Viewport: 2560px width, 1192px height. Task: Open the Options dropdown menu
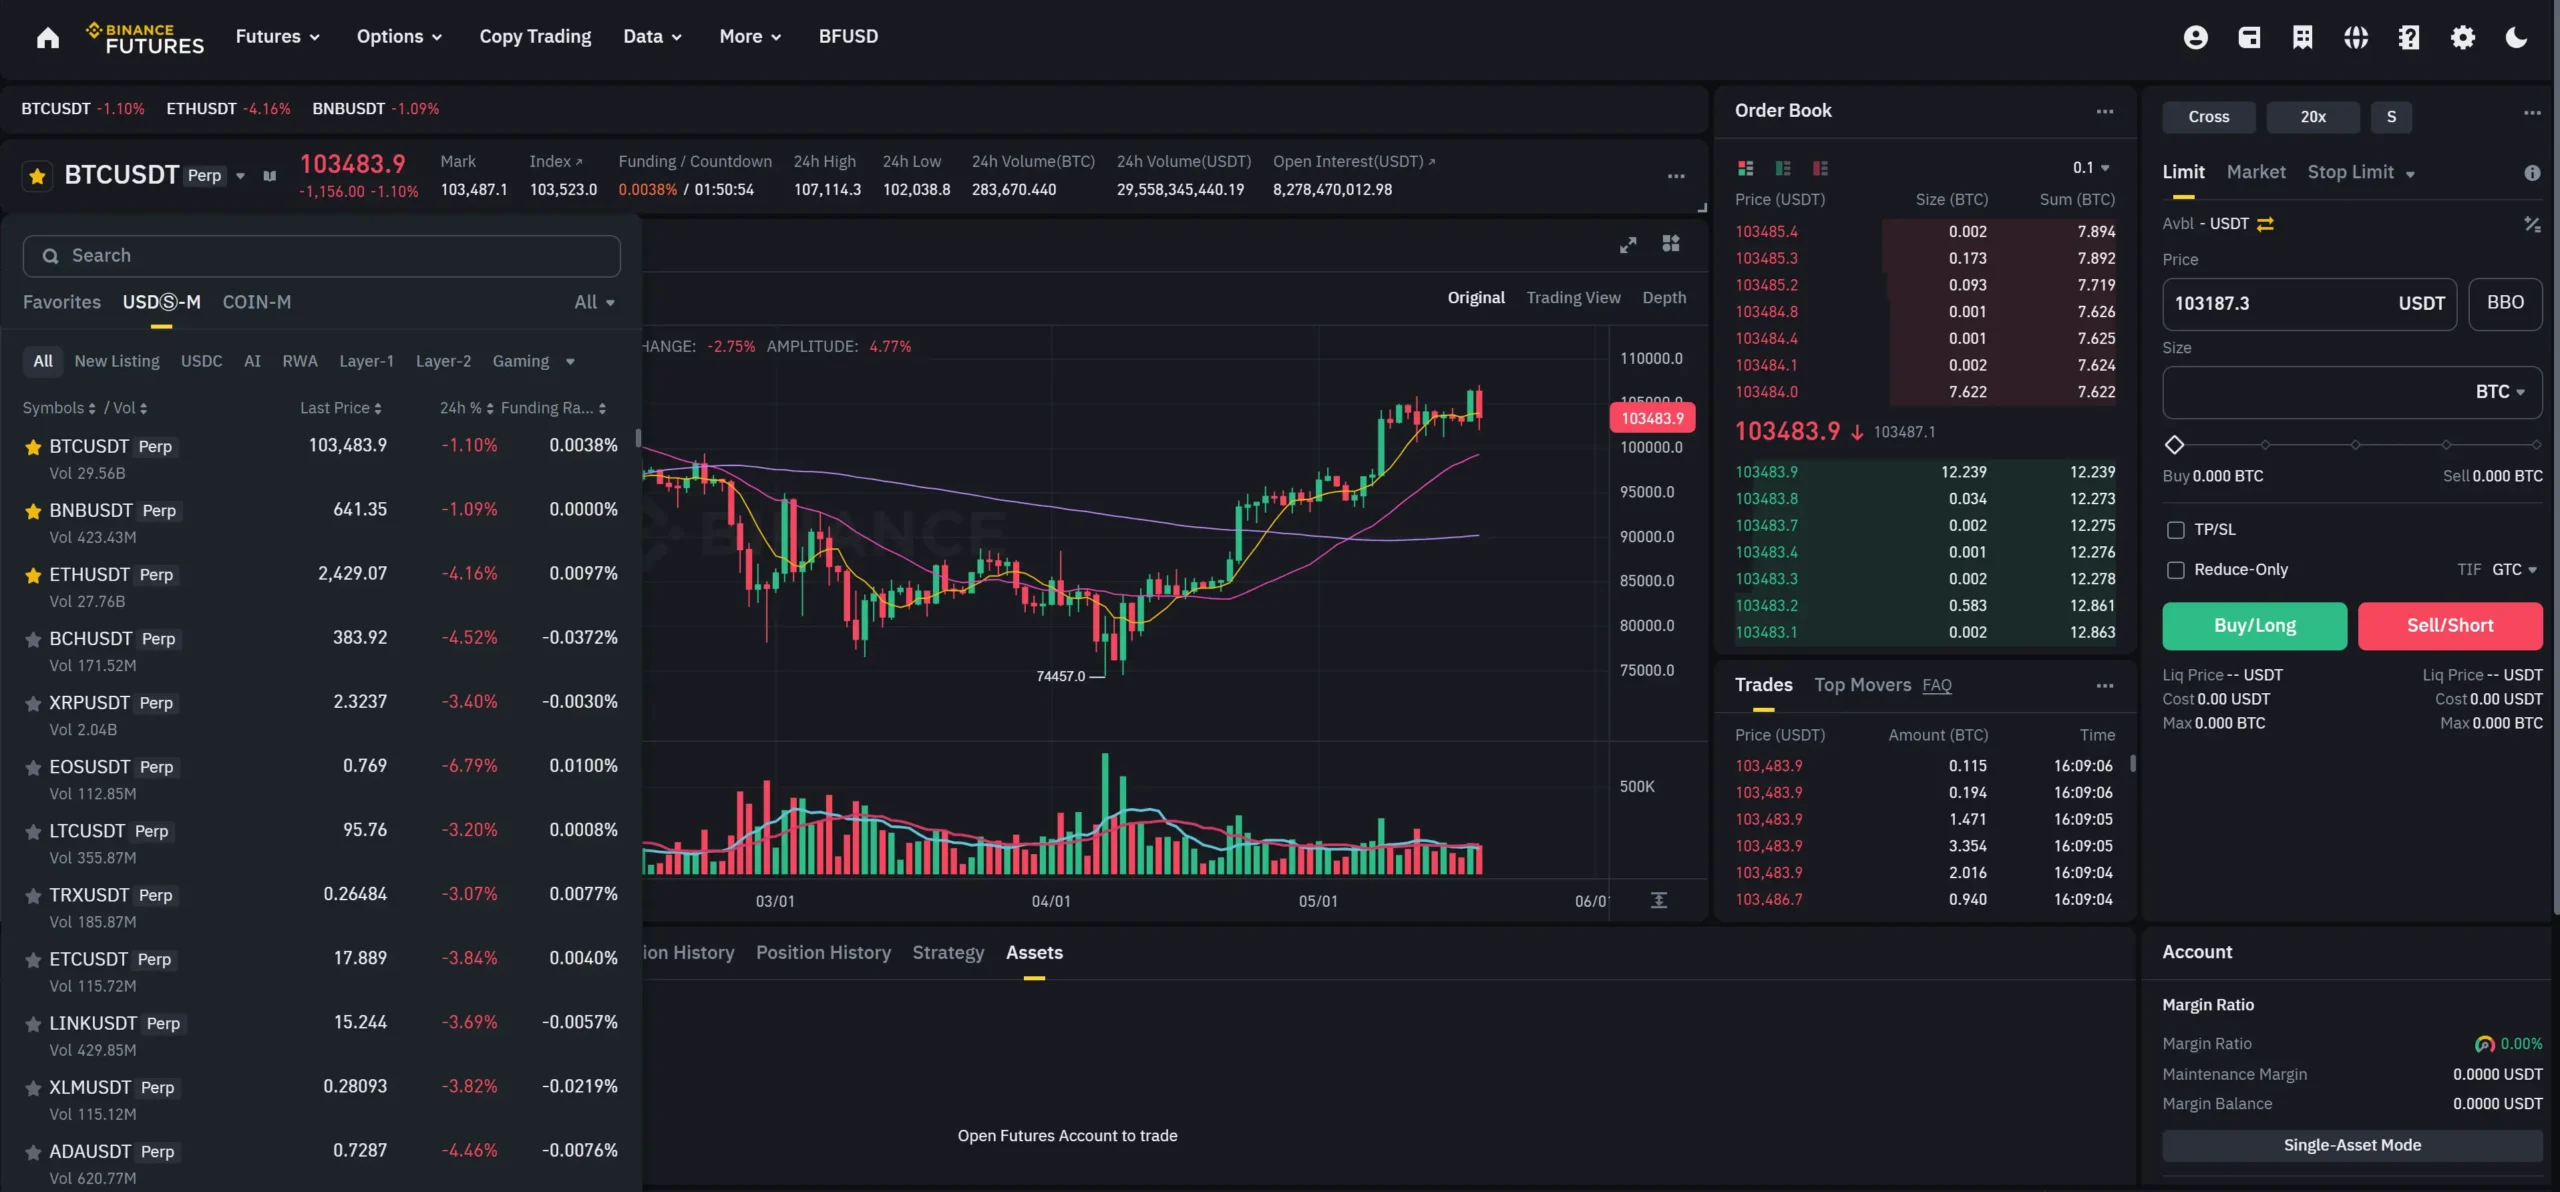point(399,37)
